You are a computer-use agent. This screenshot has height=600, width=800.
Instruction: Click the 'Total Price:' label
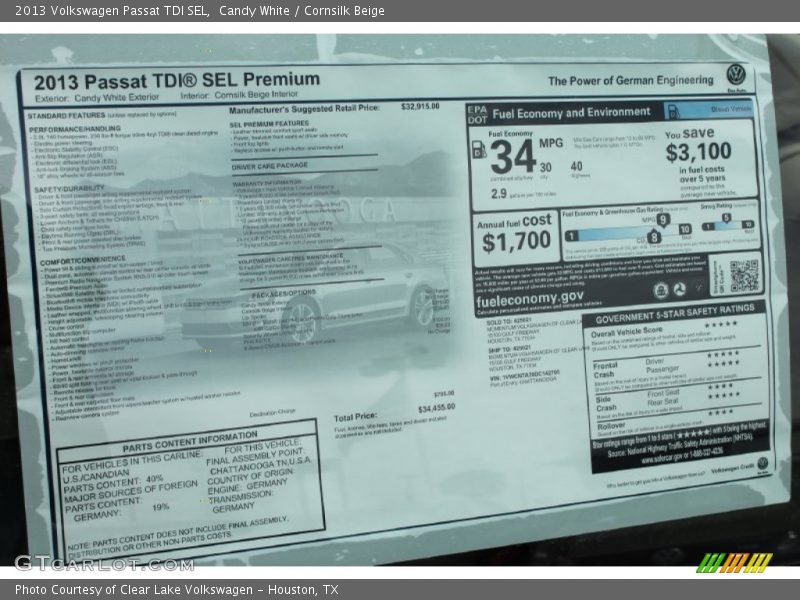(355, 417)
